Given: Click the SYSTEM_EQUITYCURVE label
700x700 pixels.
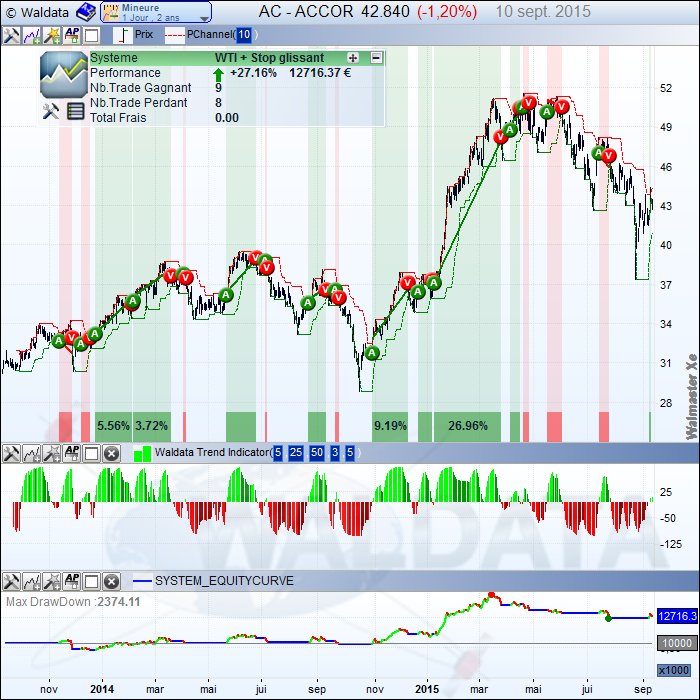Looking at the screenshot, I should (x=224, y=581).
